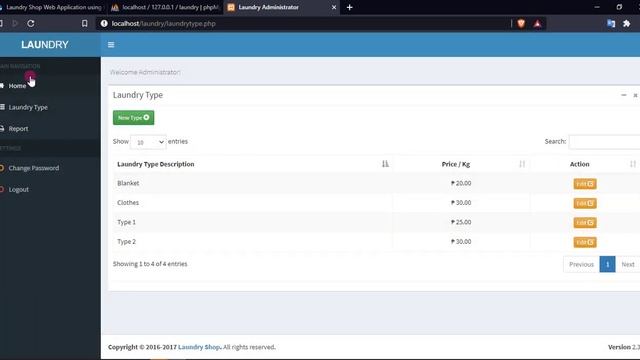This screenshot has height=360, width=640.
Task: Bookmark this page
Action: point(84,24)
